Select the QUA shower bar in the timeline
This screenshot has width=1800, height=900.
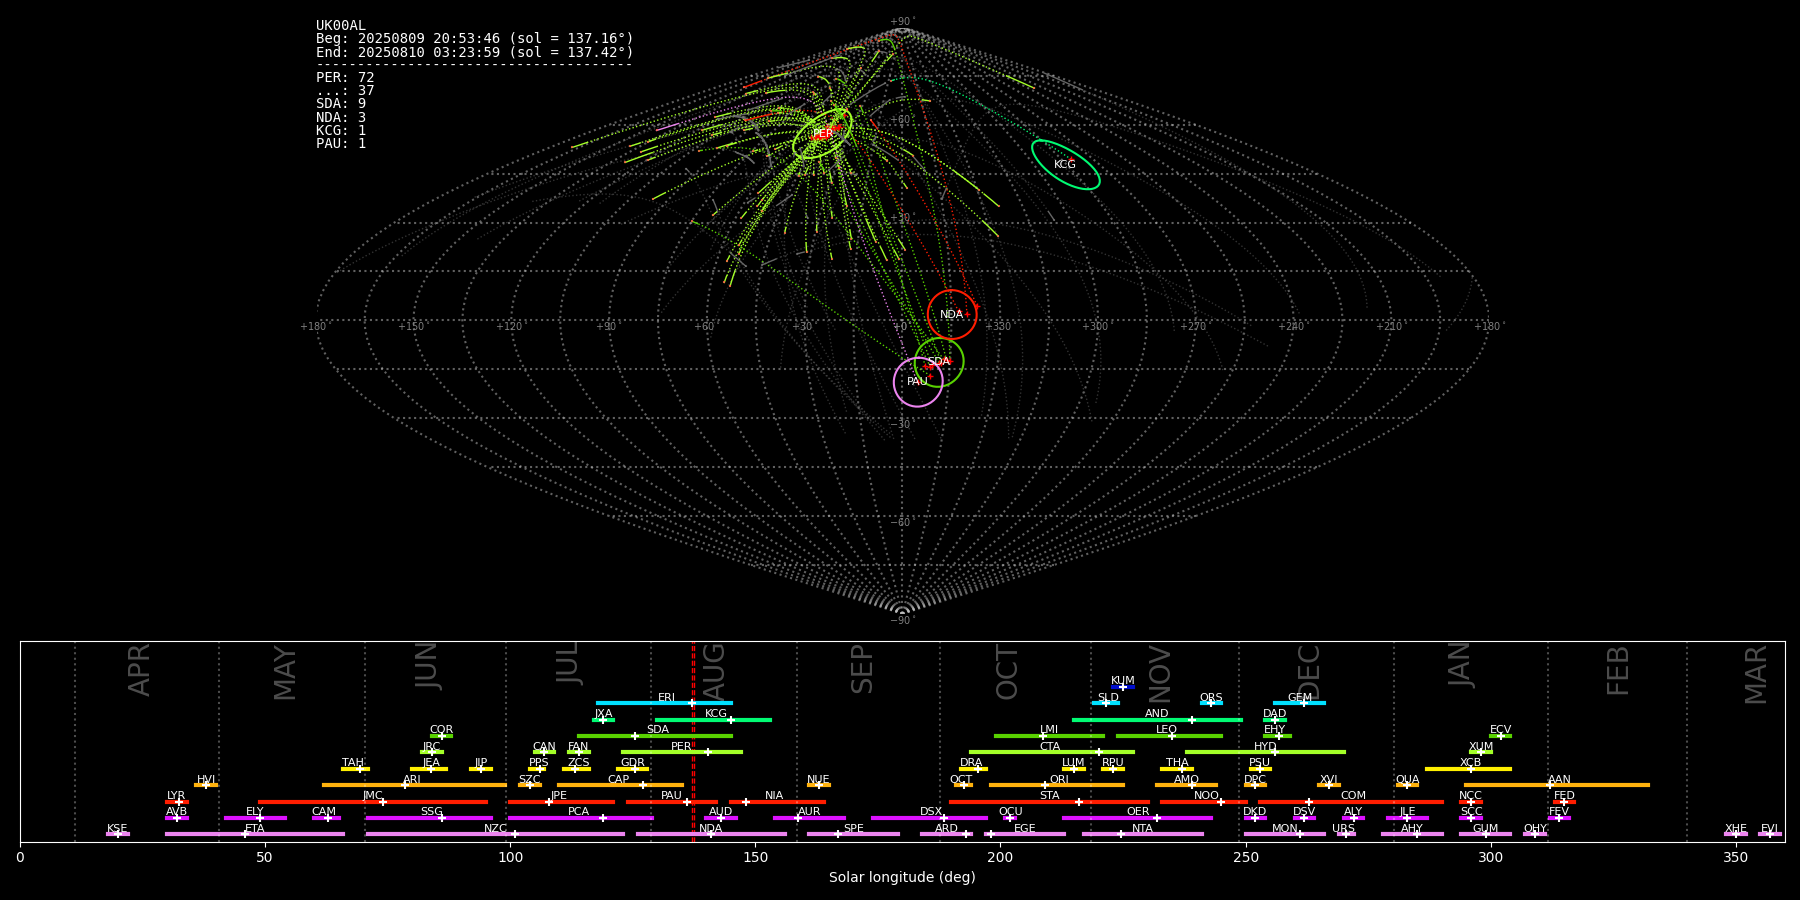[1407, 785]
